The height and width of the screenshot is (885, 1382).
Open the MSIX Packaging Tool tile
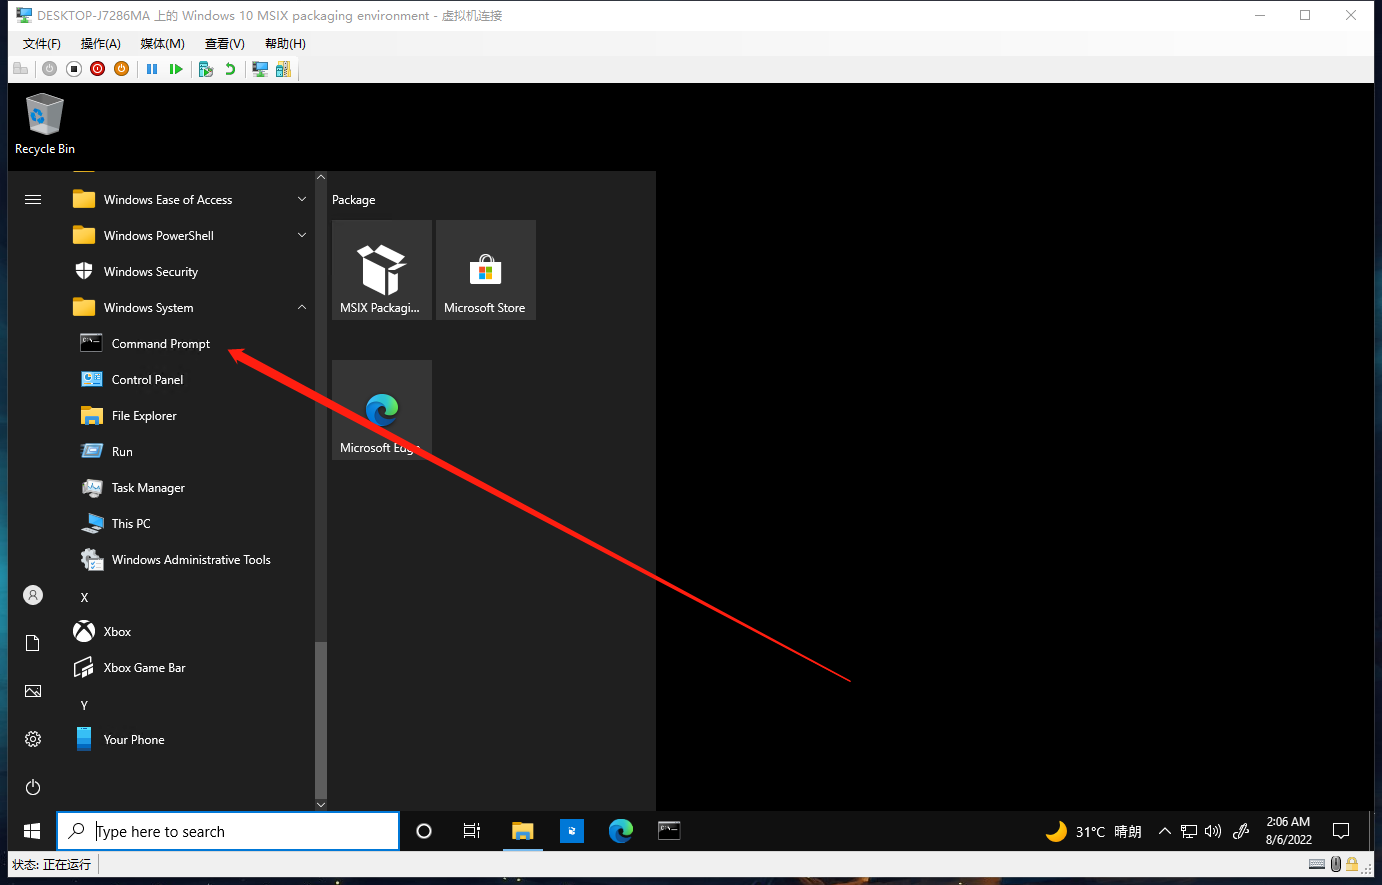(381, 270)
